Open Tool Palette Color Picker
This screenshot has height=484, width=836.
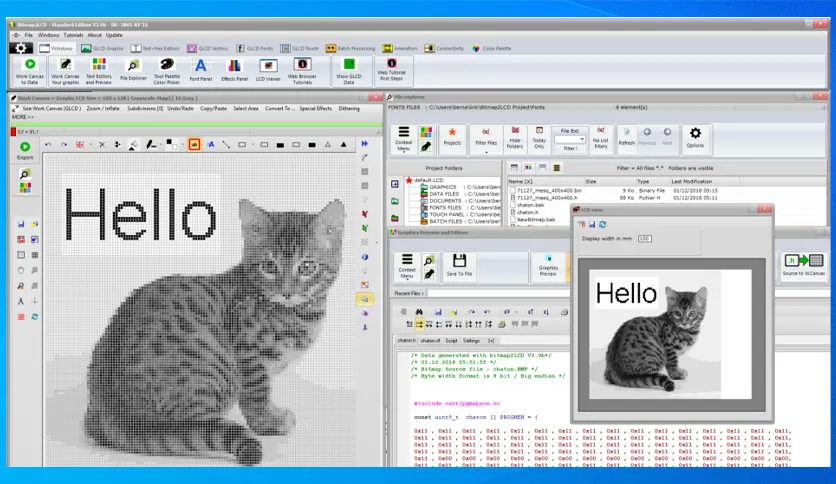pos(167,71)
